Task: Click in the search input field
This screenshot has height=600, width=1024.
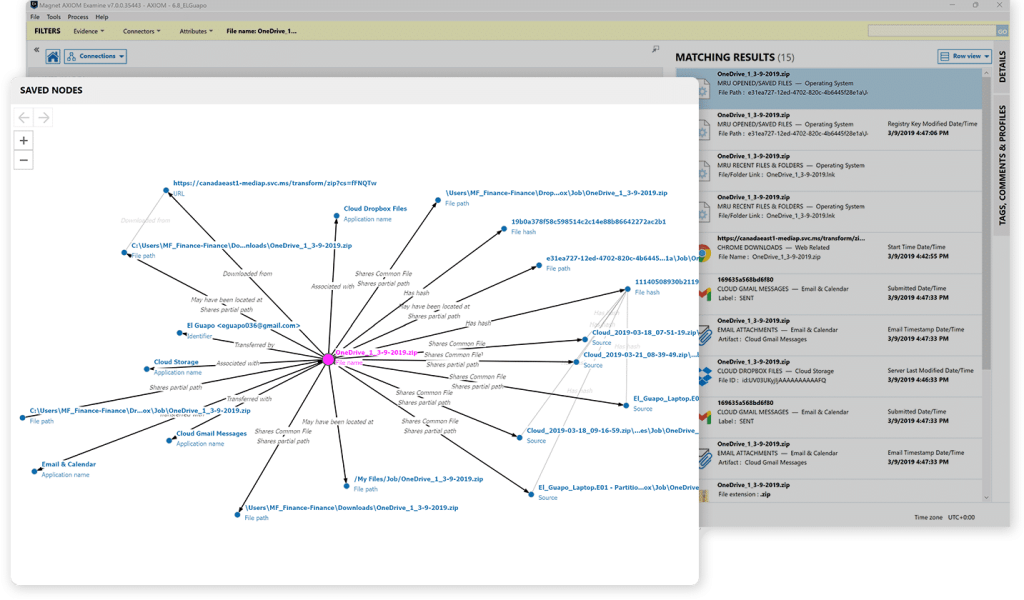Action: (930, 31)
